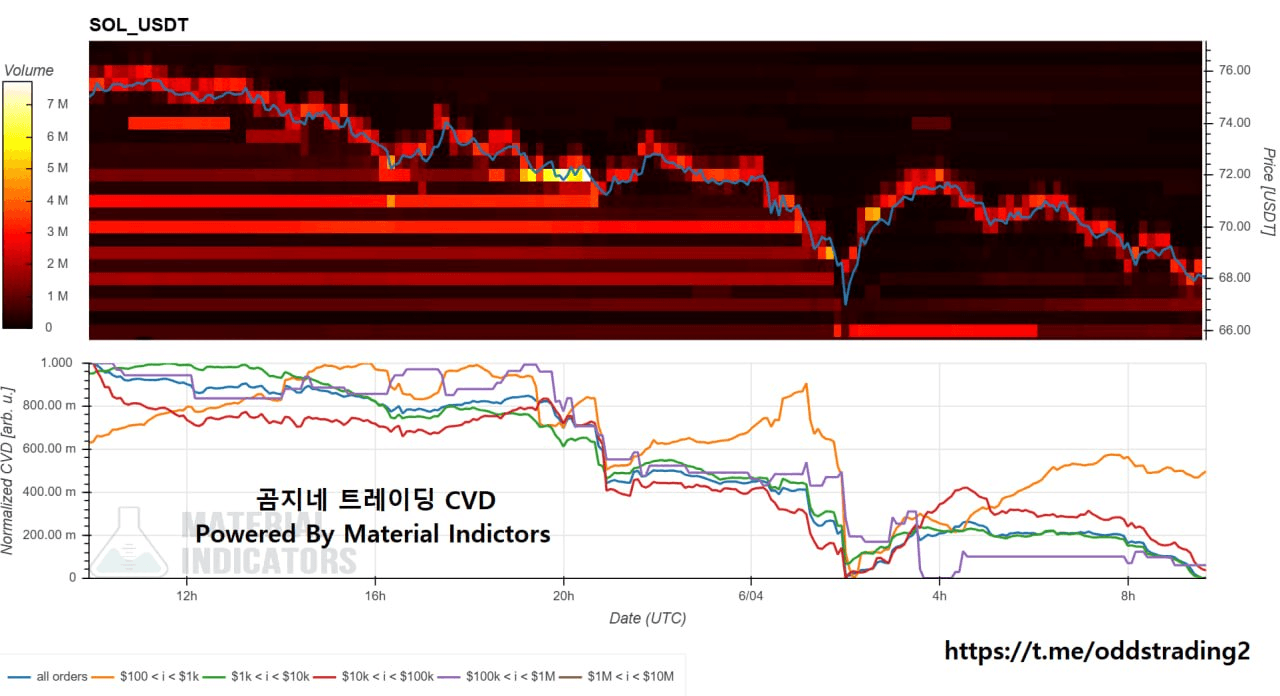
Task: Select the 5 M tick on the volume scale
Action: (57, 168)
